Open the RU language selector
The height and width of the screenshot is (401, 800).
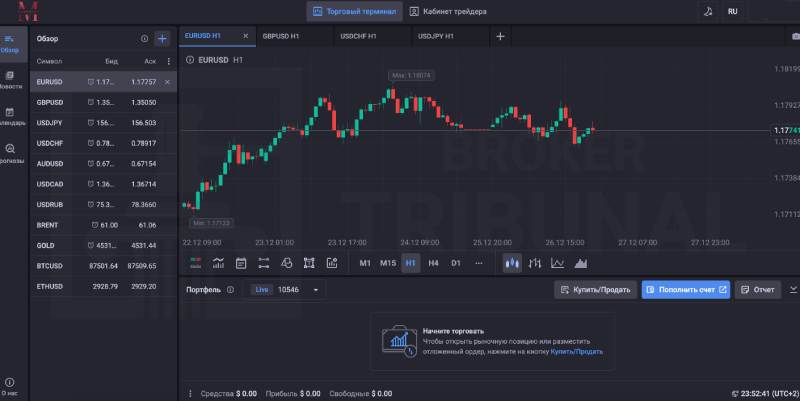pos(761,11)
